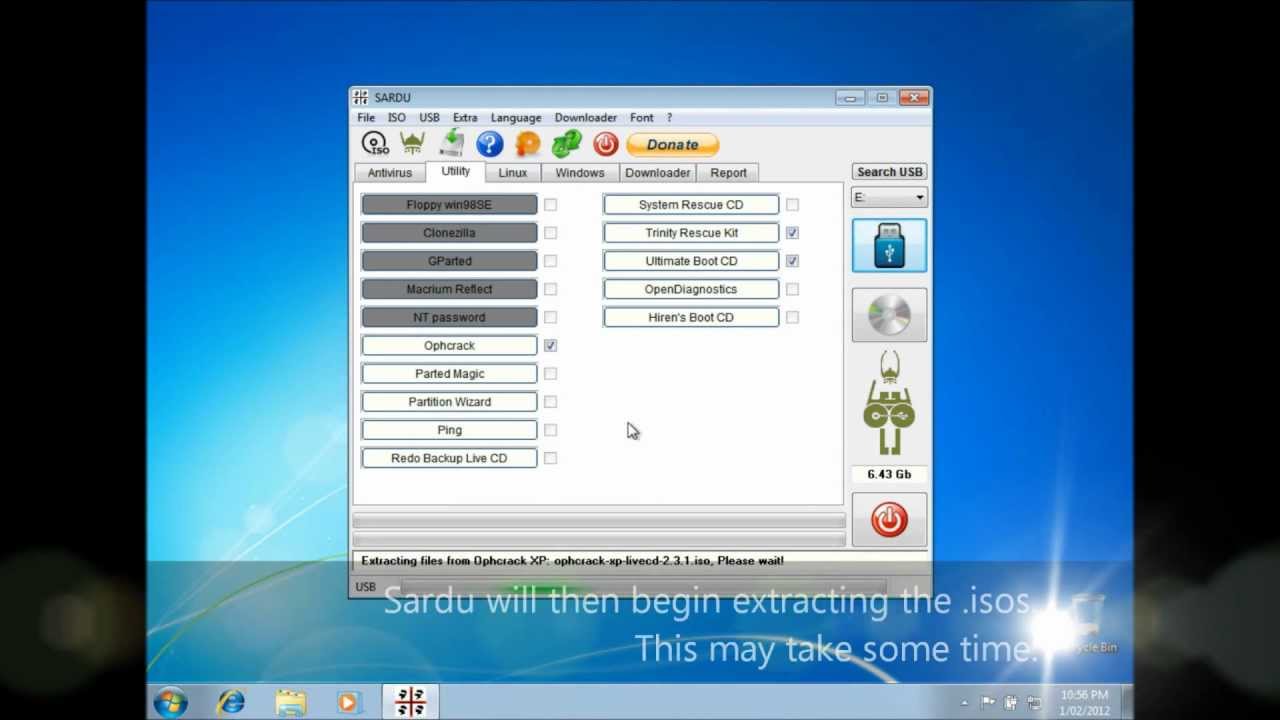Open the Language menu
1280x720 pixels.
[516, 117]
